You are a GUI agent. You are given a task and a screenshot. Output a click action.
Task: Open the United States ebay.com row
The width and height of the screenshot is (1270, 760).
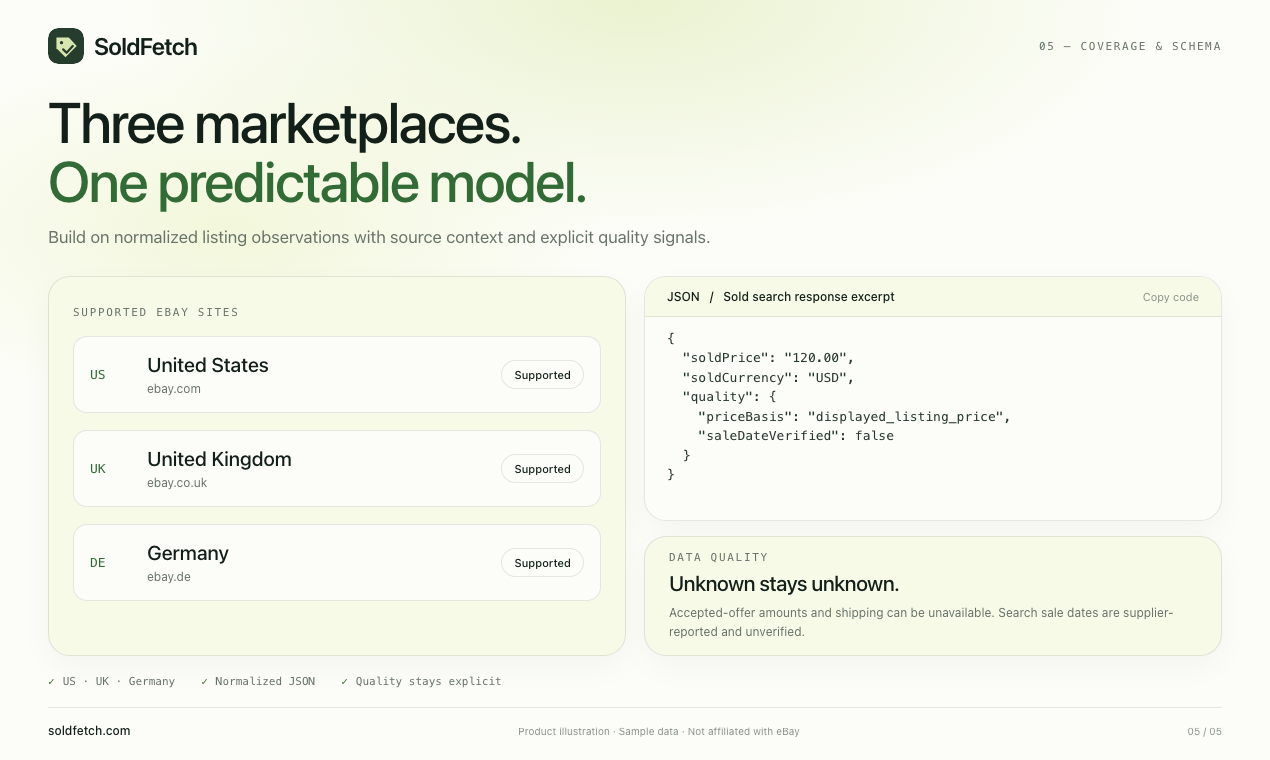(x=337, y=375)
